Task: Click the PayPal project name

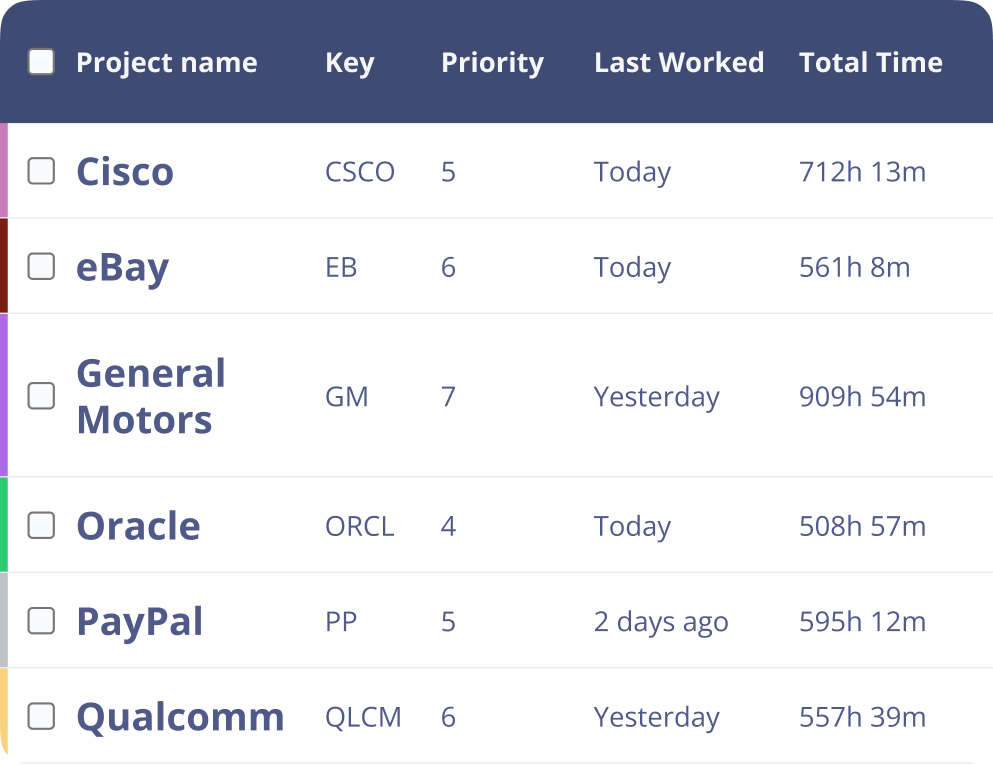Action: [139, 622]
